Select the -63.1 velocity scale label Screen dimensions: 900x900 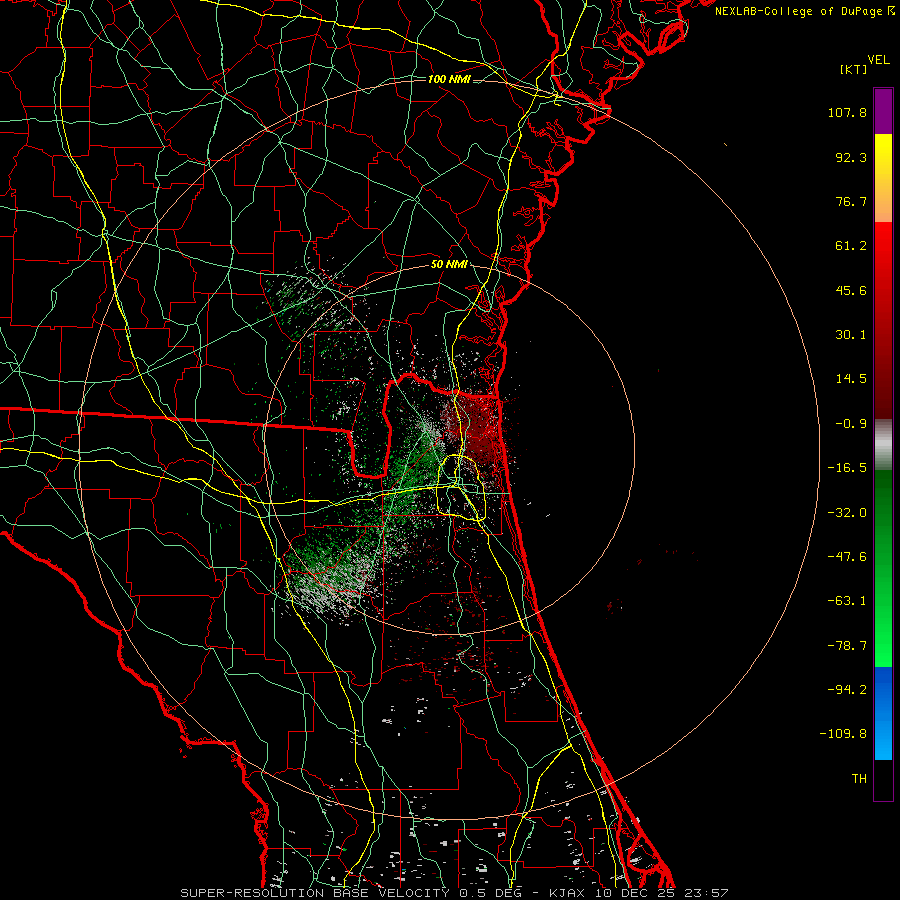click(x=847, y=601)
